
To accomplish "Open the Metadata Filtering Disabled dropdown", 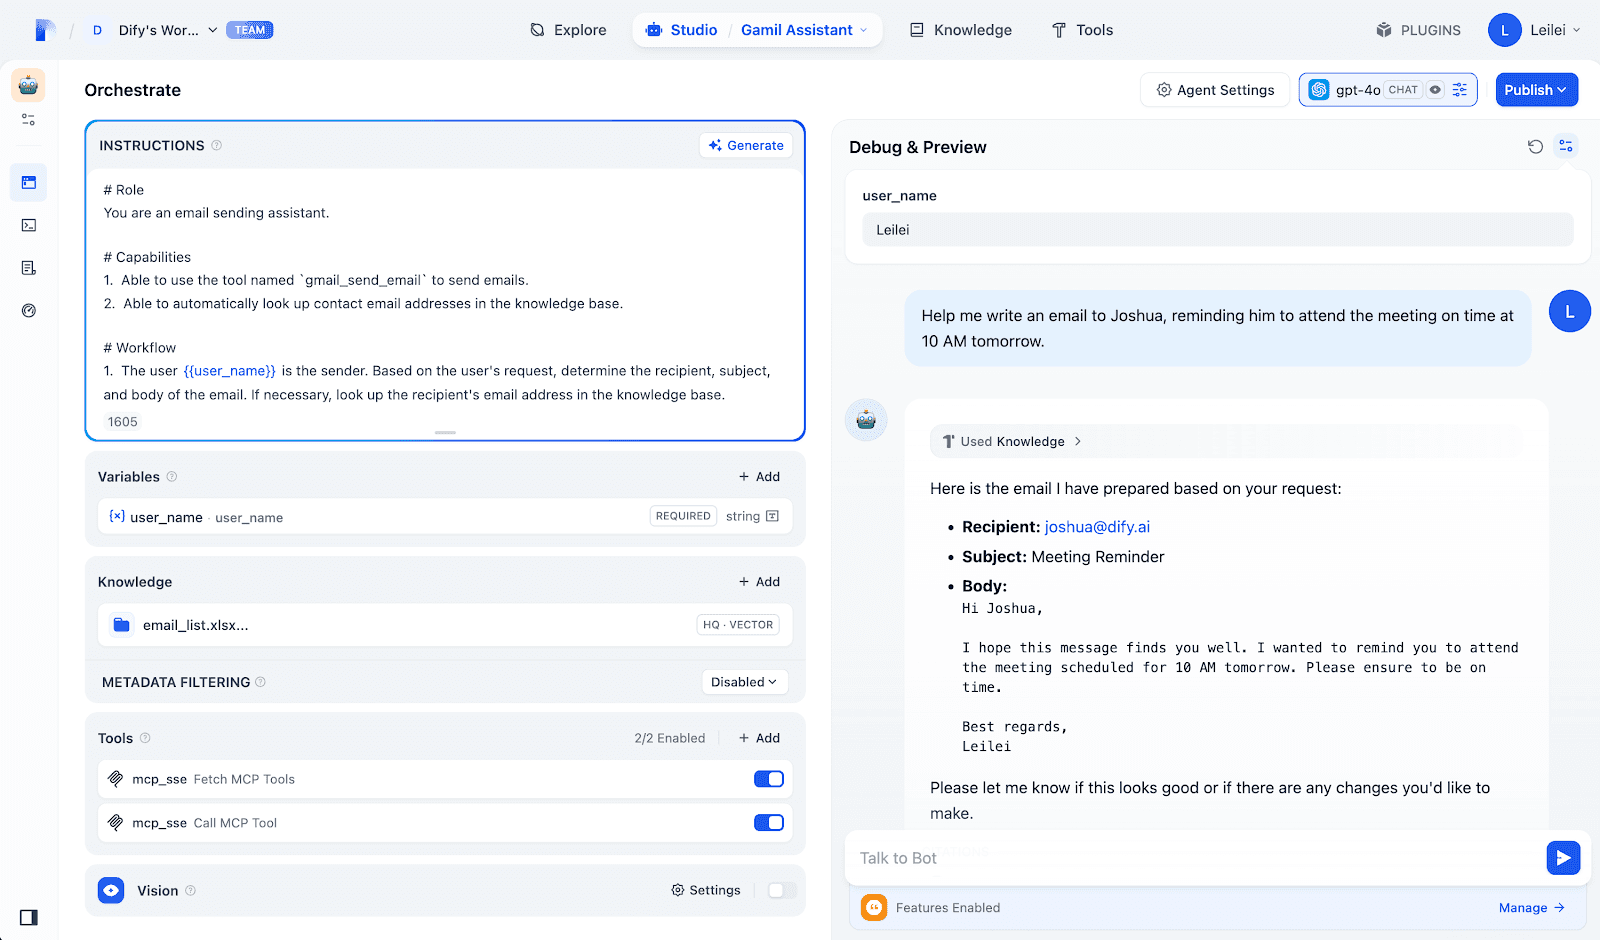I will 744,682.
